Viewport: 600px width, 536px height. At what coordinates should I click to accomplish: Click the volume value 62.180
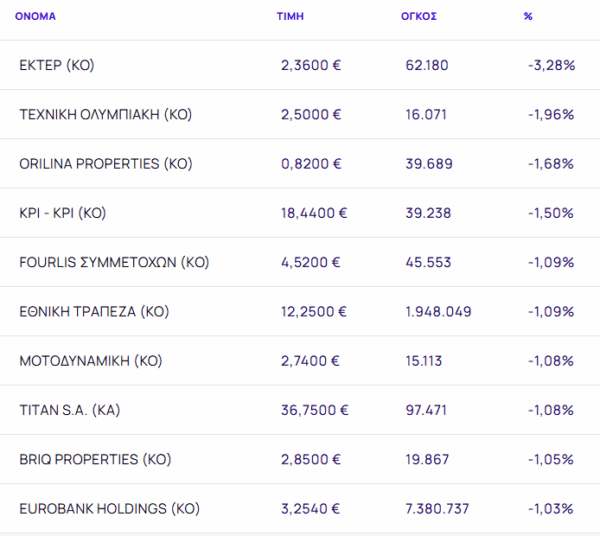(x=427, y=65)
